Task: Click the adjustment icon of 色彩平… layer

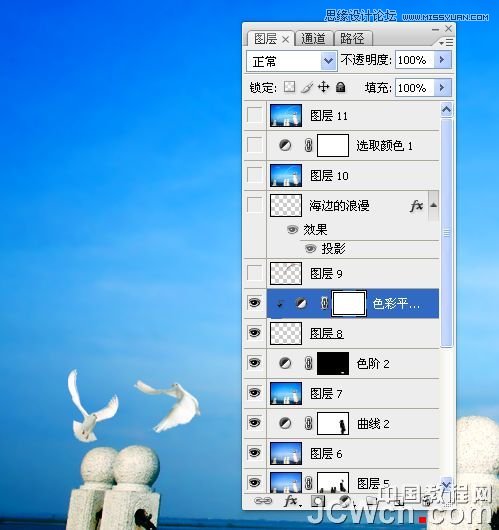Action: (x=301, y=304)
